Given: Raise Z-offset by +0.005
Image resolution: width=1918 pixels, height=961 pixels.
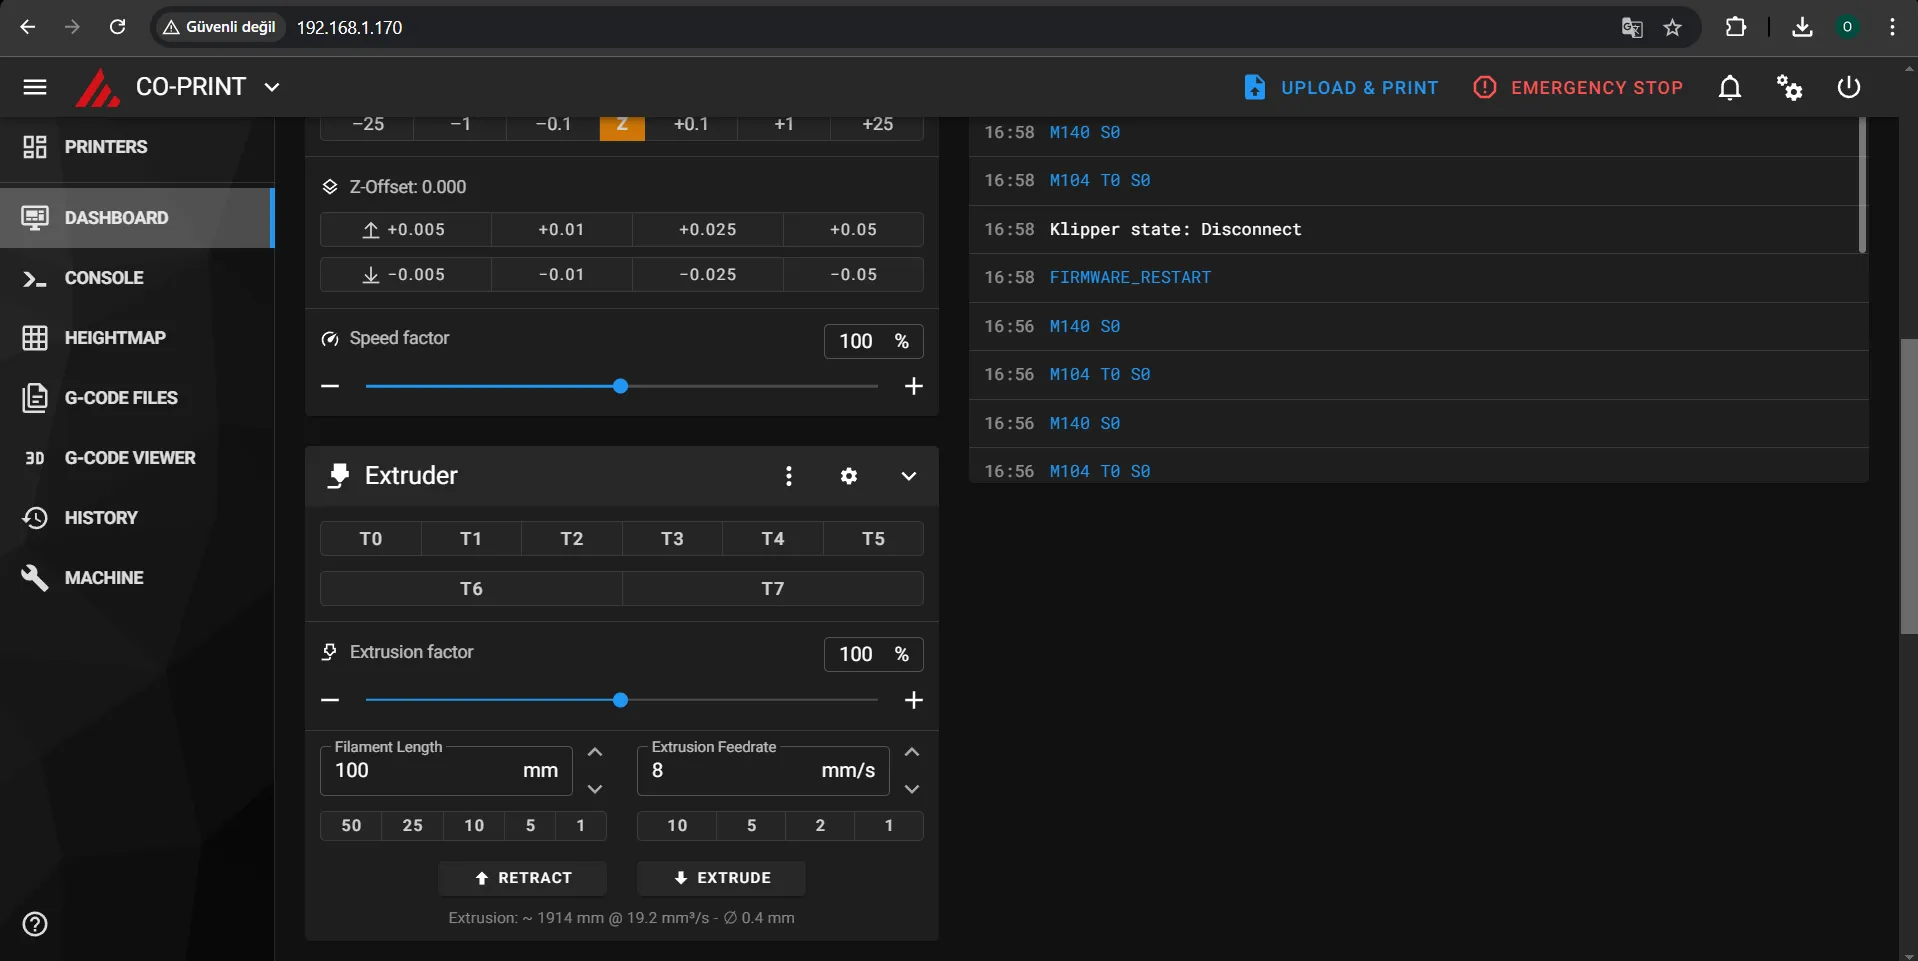Looking at the screenshot, I should click(405, 229).
